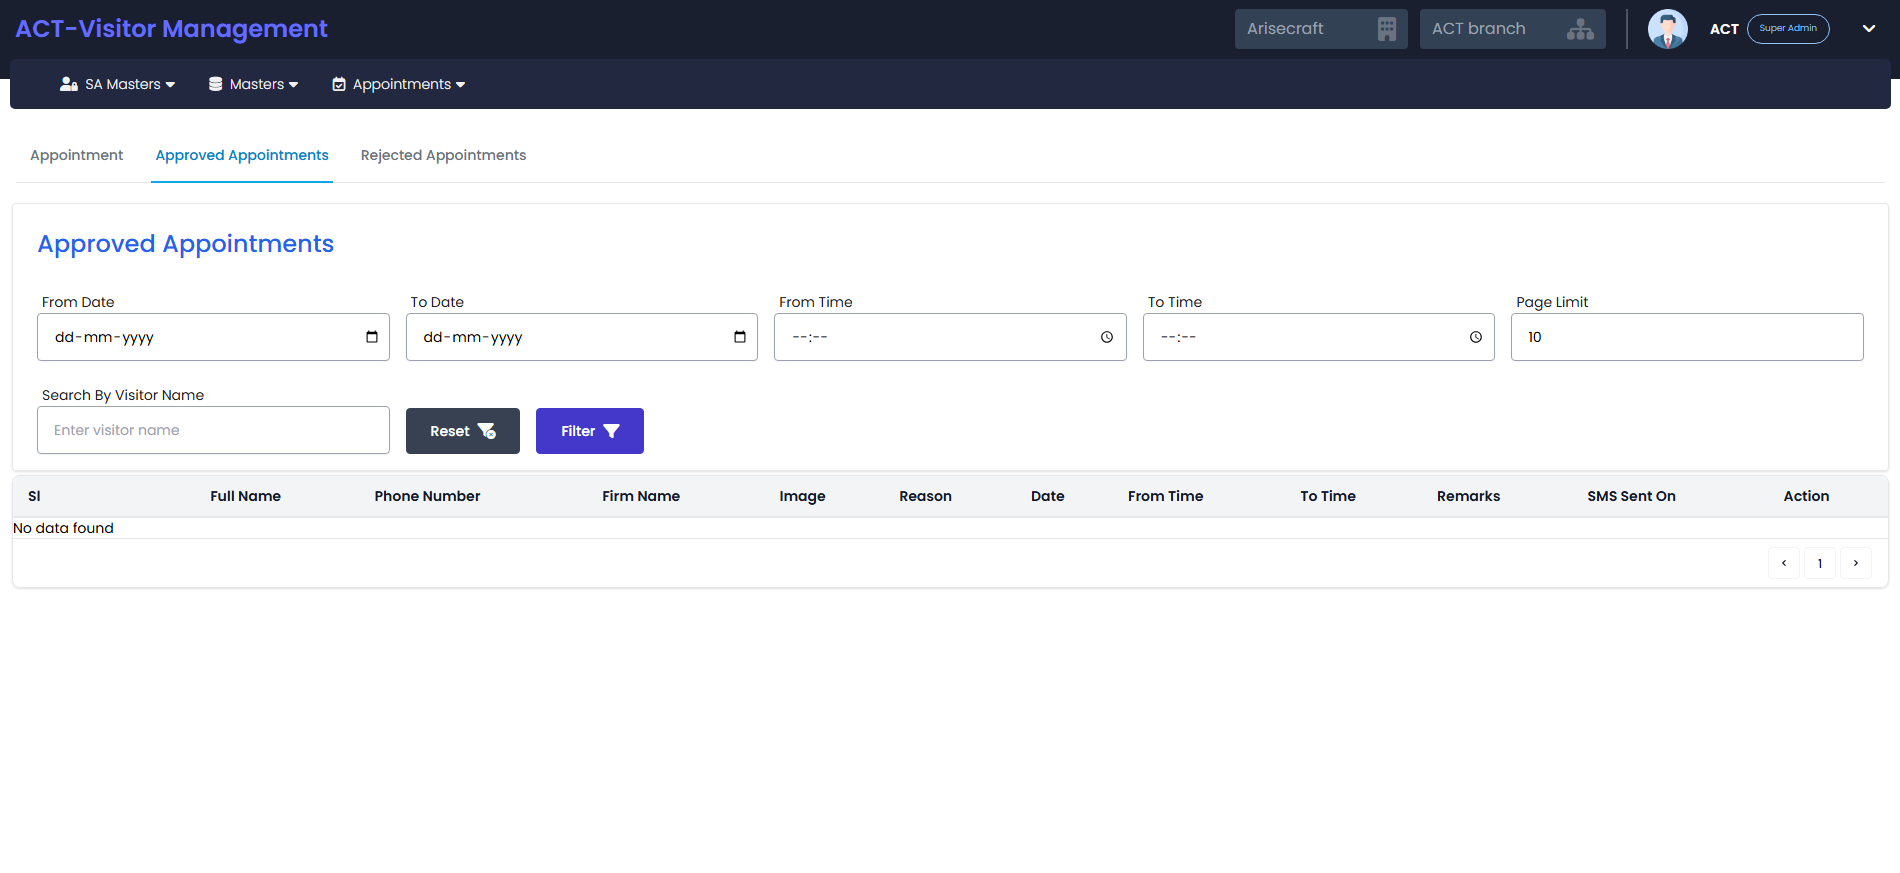Click the Reason column header
The image size is (1900, 873).
[x=925, y=496]
